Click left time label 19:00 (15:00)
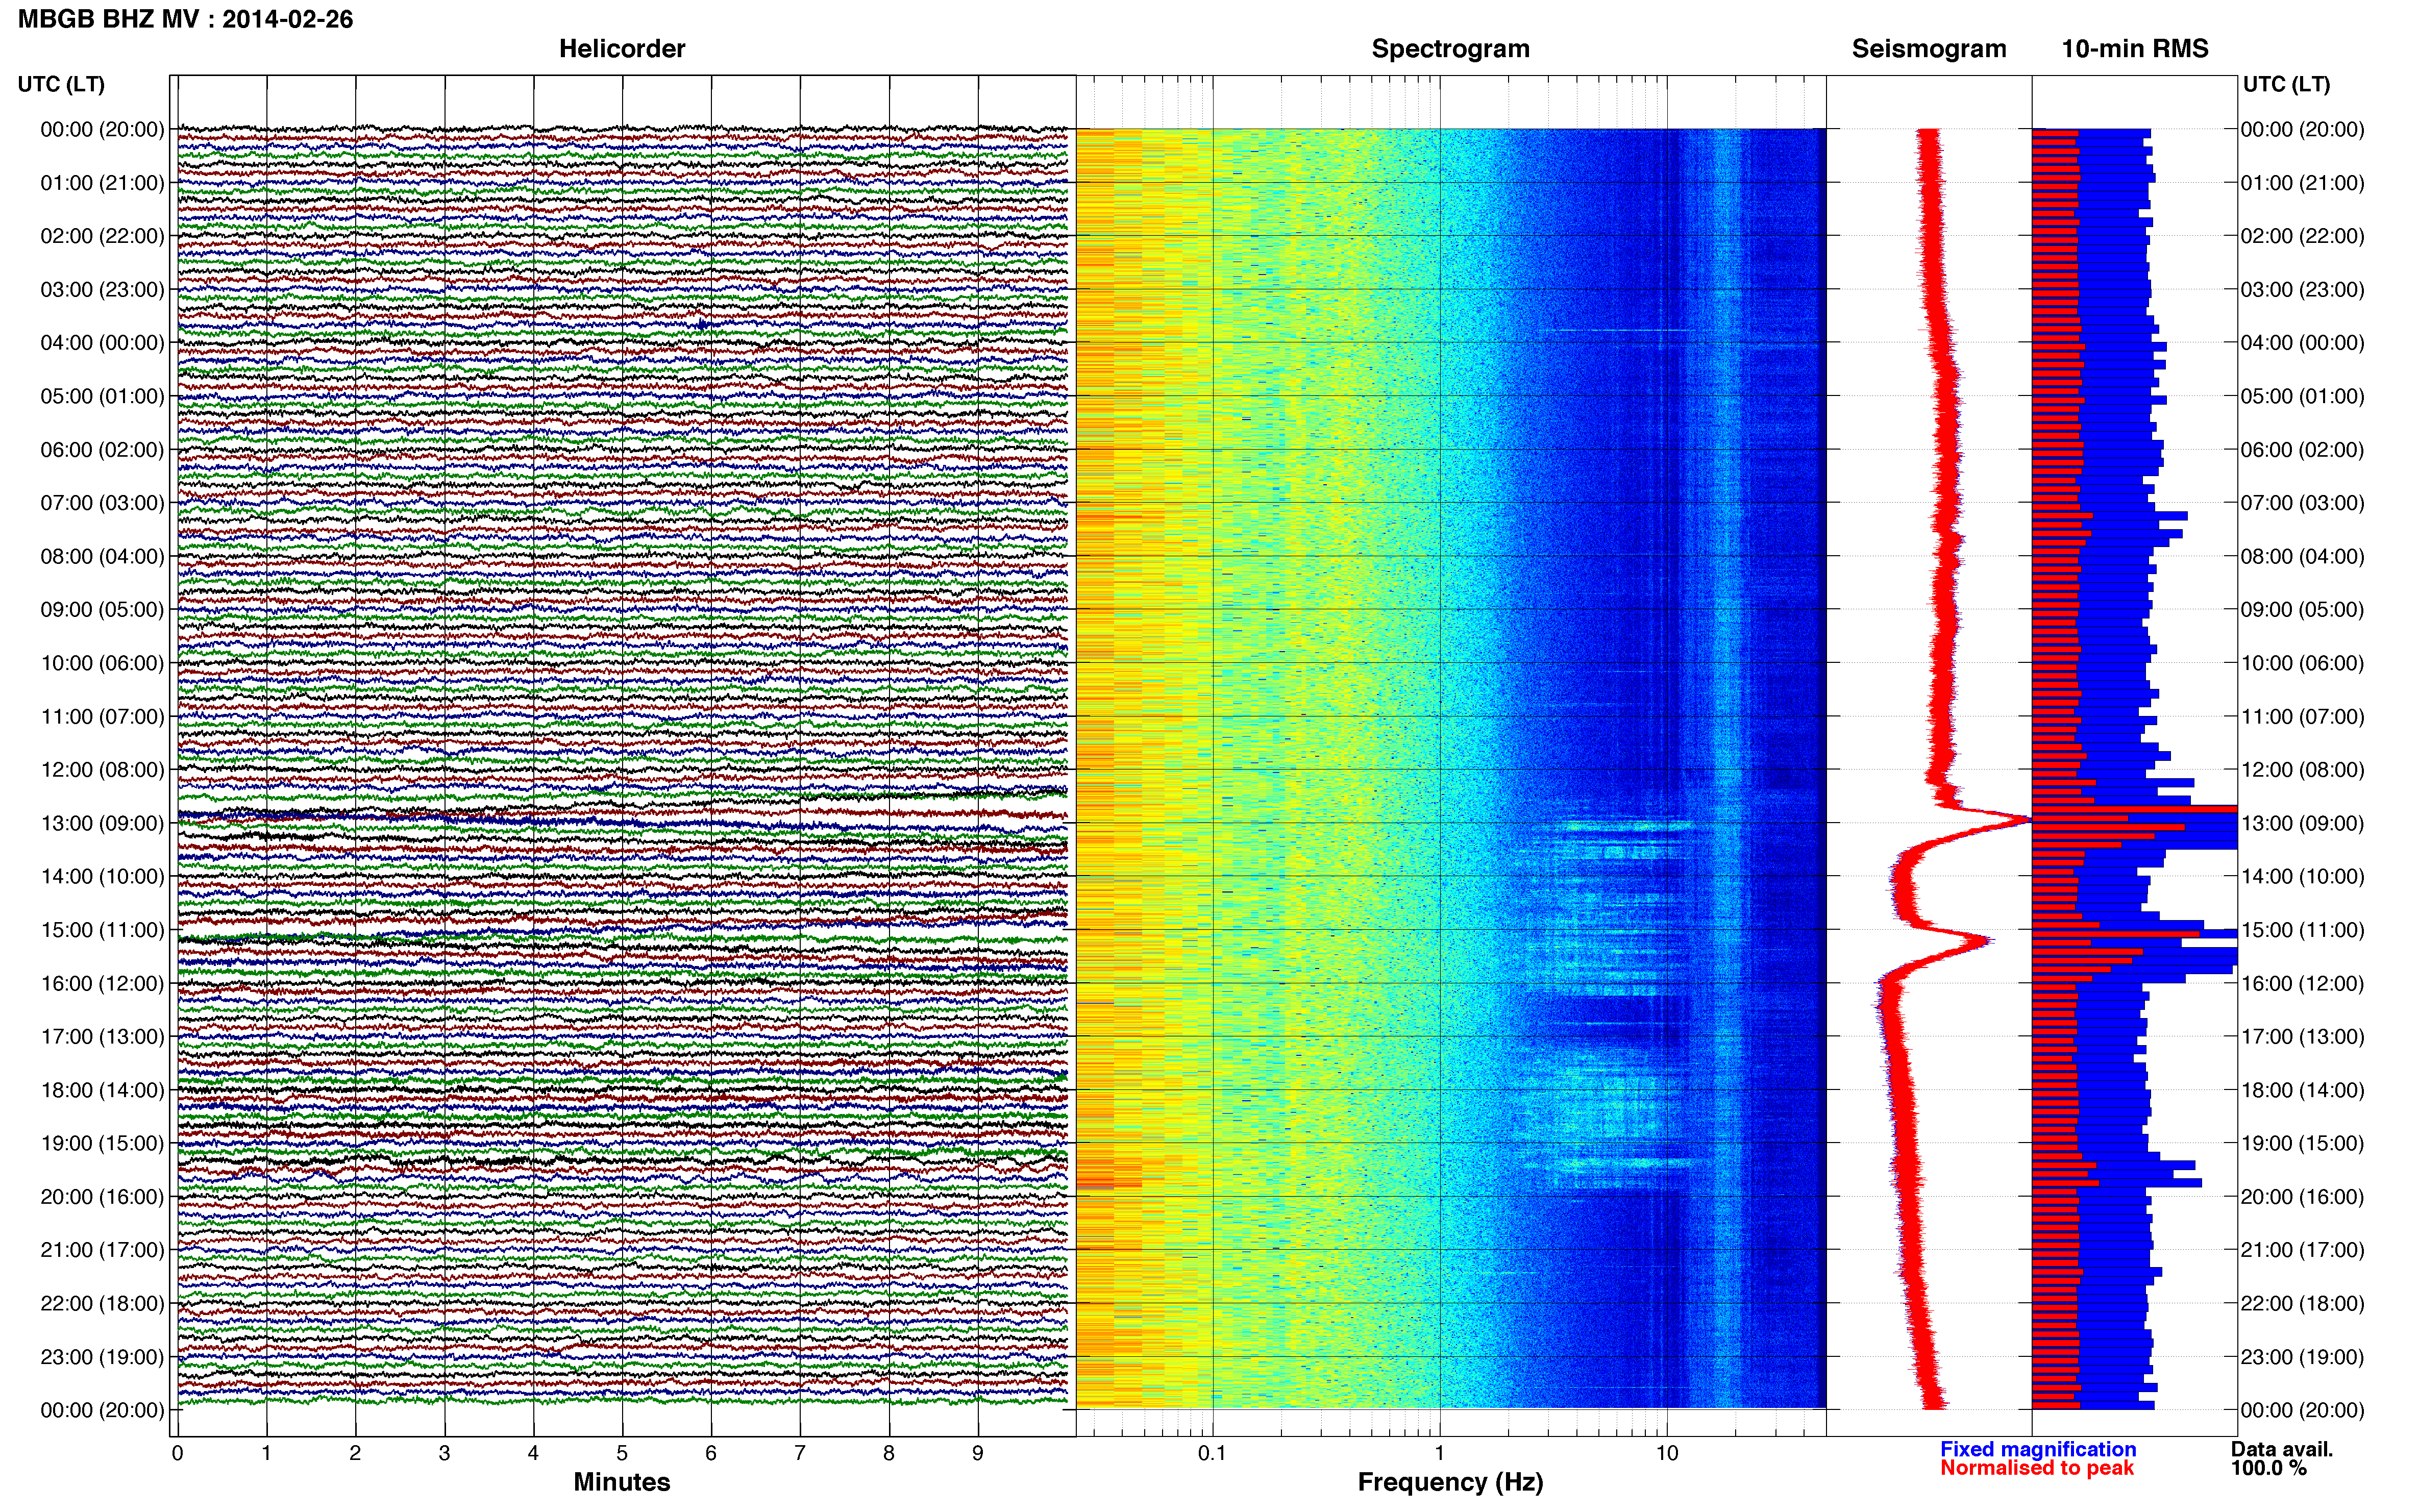 (x=102, y=1143)
